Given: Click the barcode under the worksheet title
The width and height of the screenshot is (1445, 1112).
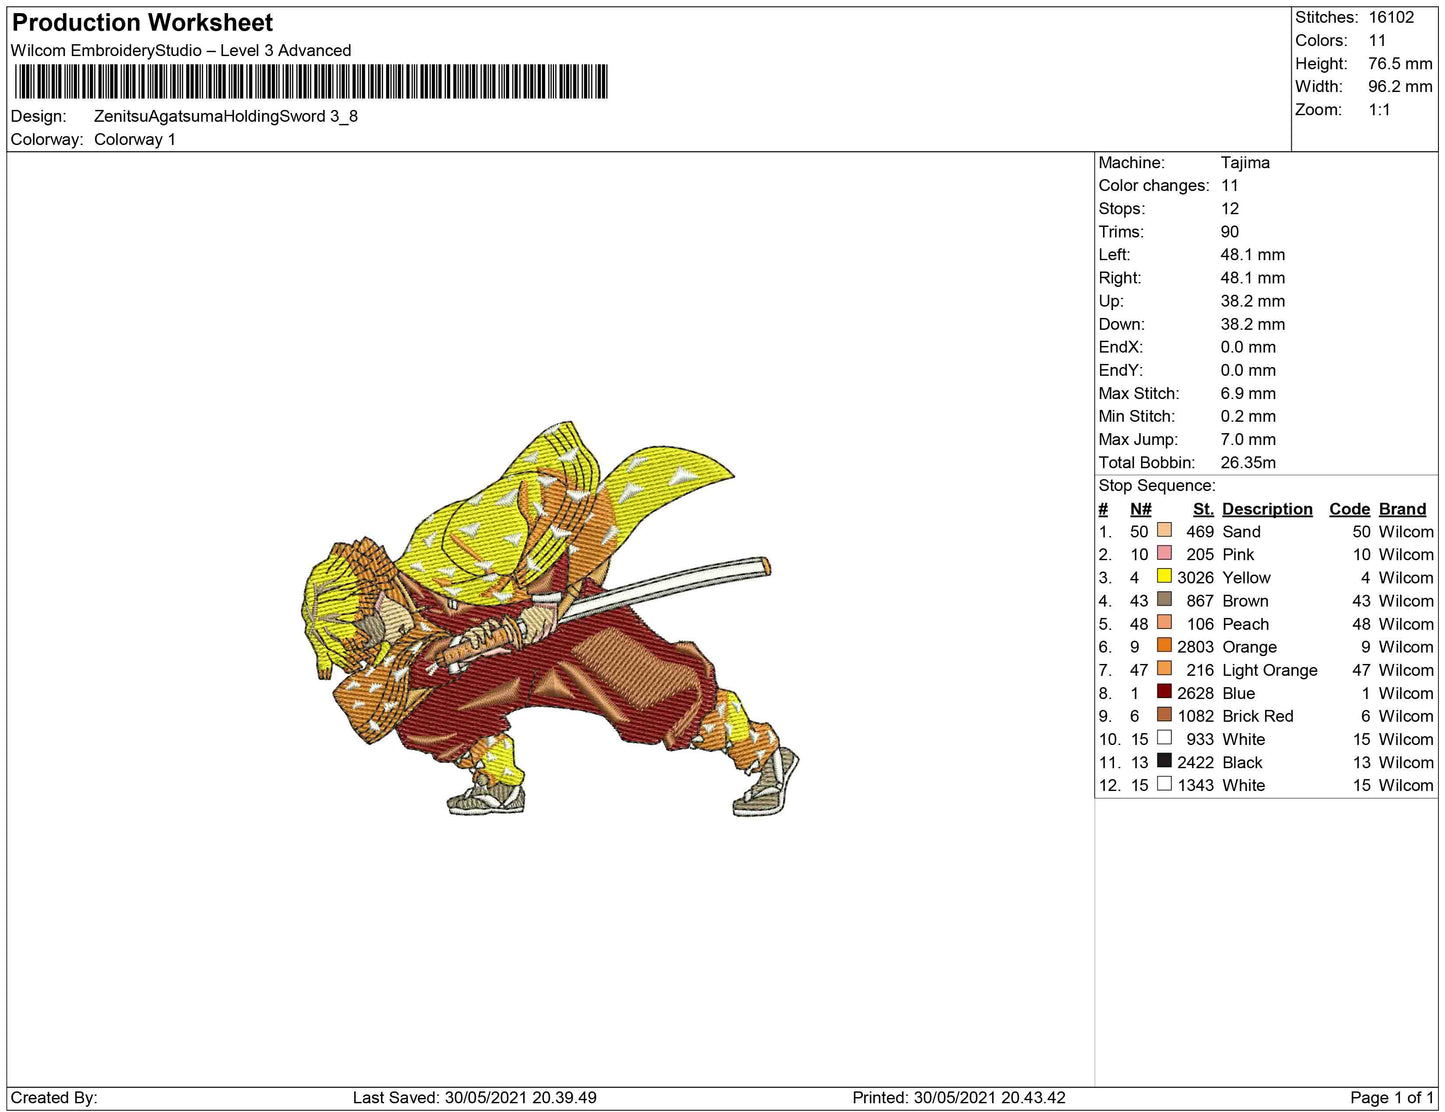Looking at the screenshot, I should [x=311, y=82].
